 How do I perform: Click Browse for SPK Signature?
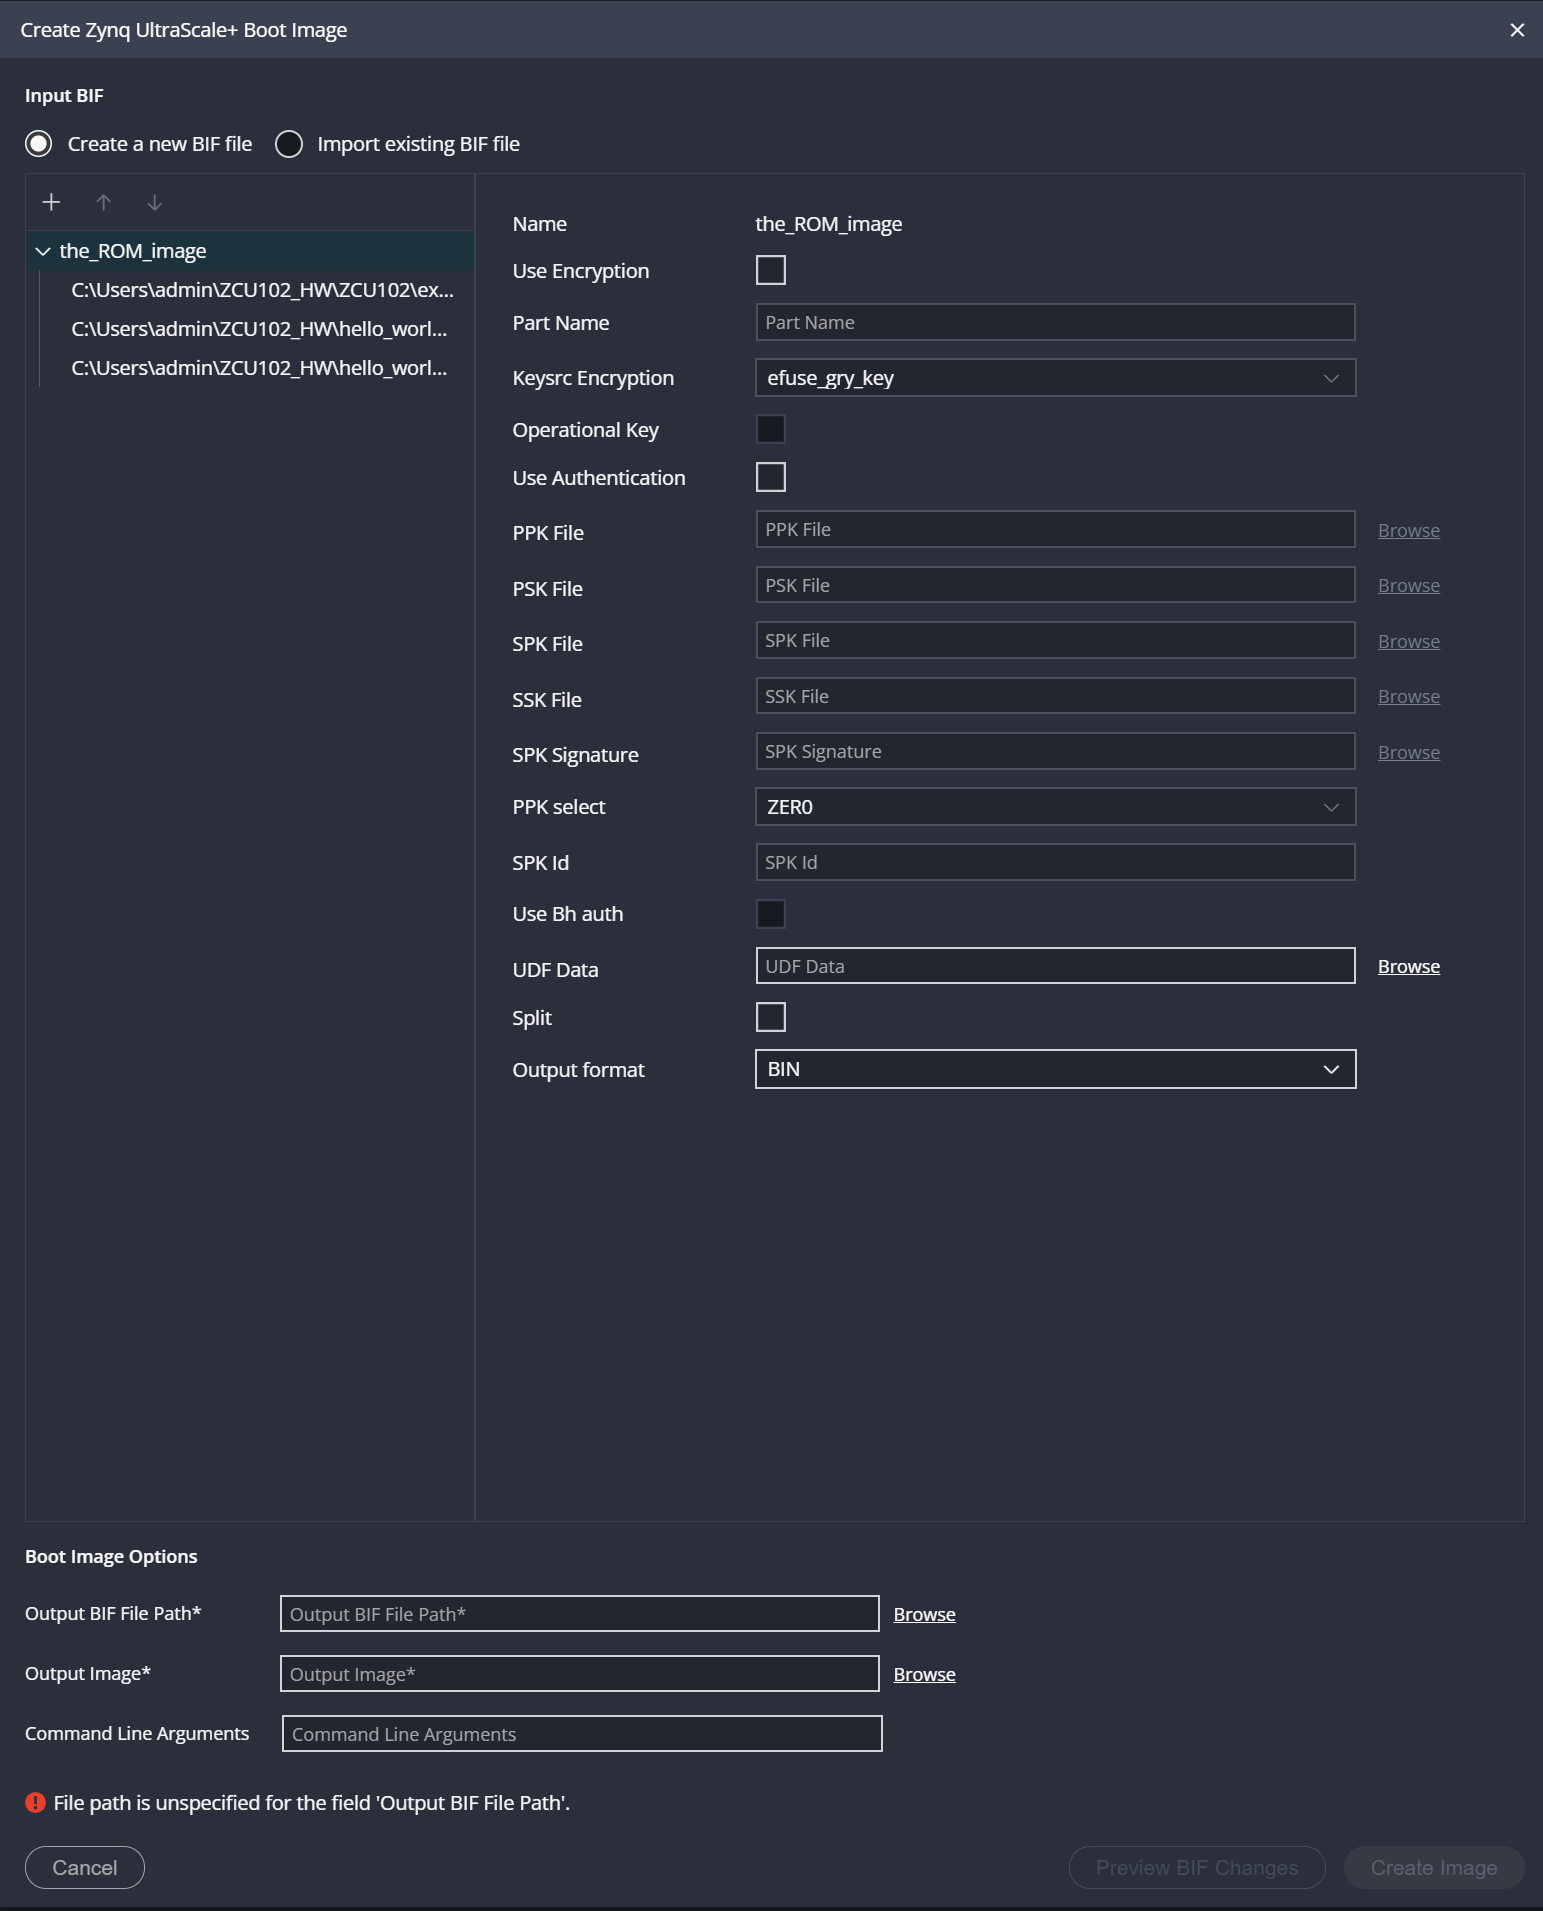[1408, 752]
